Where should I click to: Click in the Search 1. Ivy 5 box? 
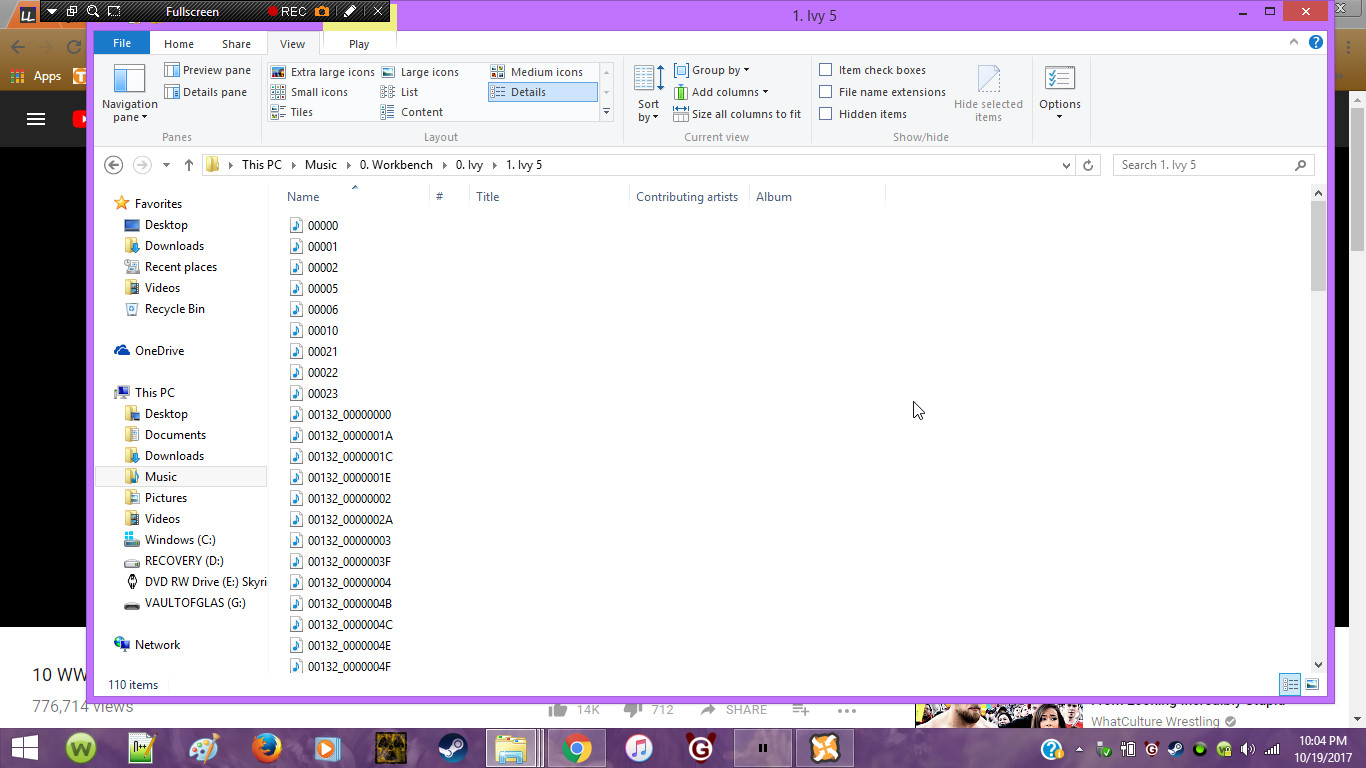click(x=1213, y=165)
